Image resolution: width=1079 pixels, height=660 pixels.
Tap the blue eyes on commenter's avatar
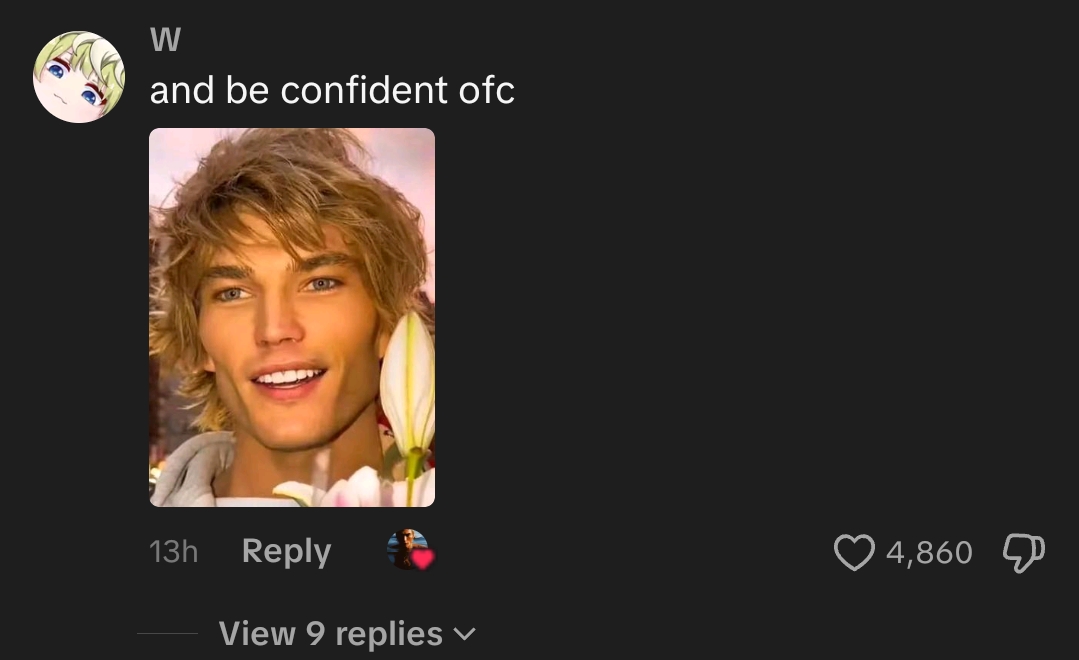(72, 83)
